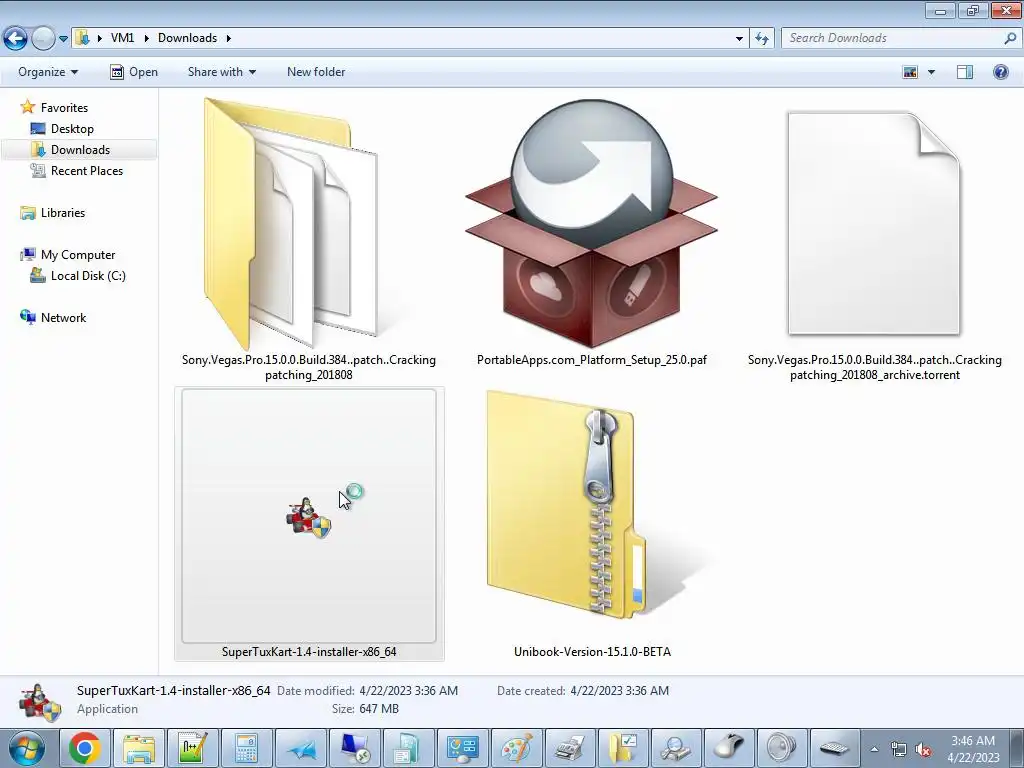Click the network tray icon
1024x768 pixels.
pyautogui.click(x=899, y=749)
